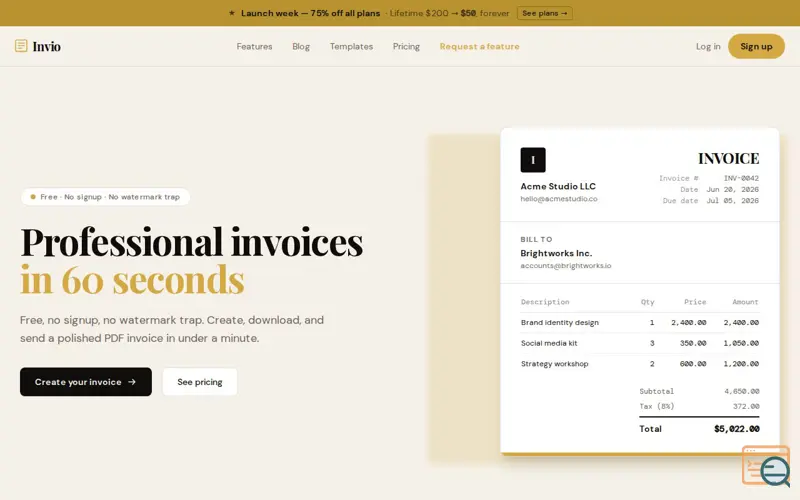Click the Description column header

[545, 302]
